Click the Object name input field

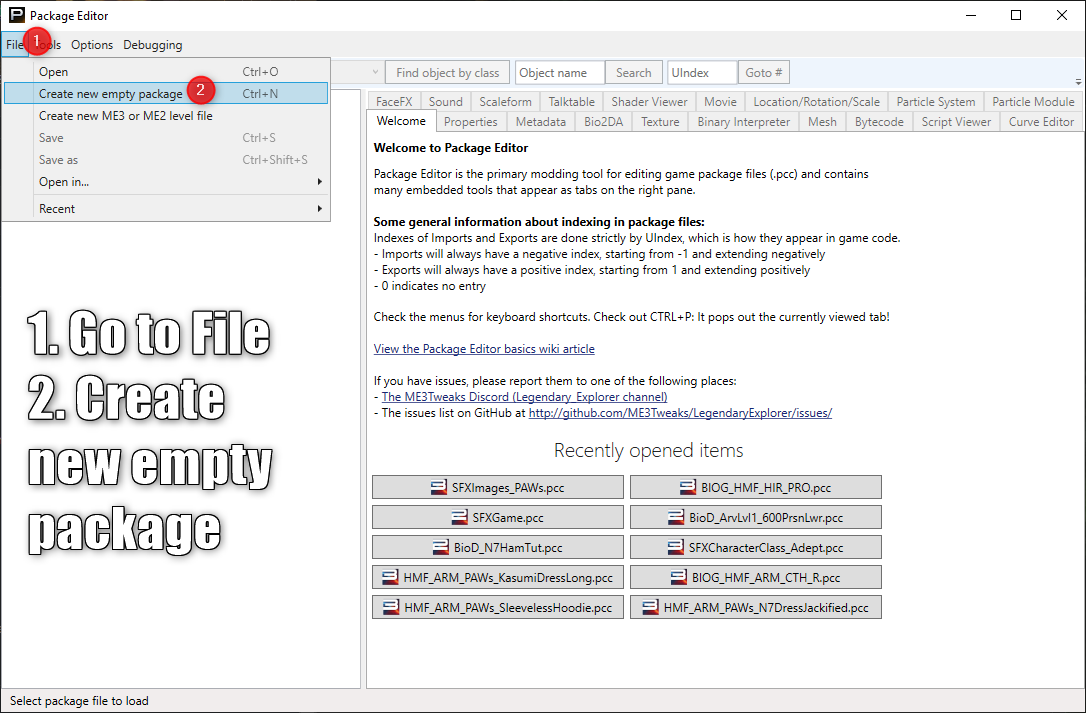[x=560, y=73]
